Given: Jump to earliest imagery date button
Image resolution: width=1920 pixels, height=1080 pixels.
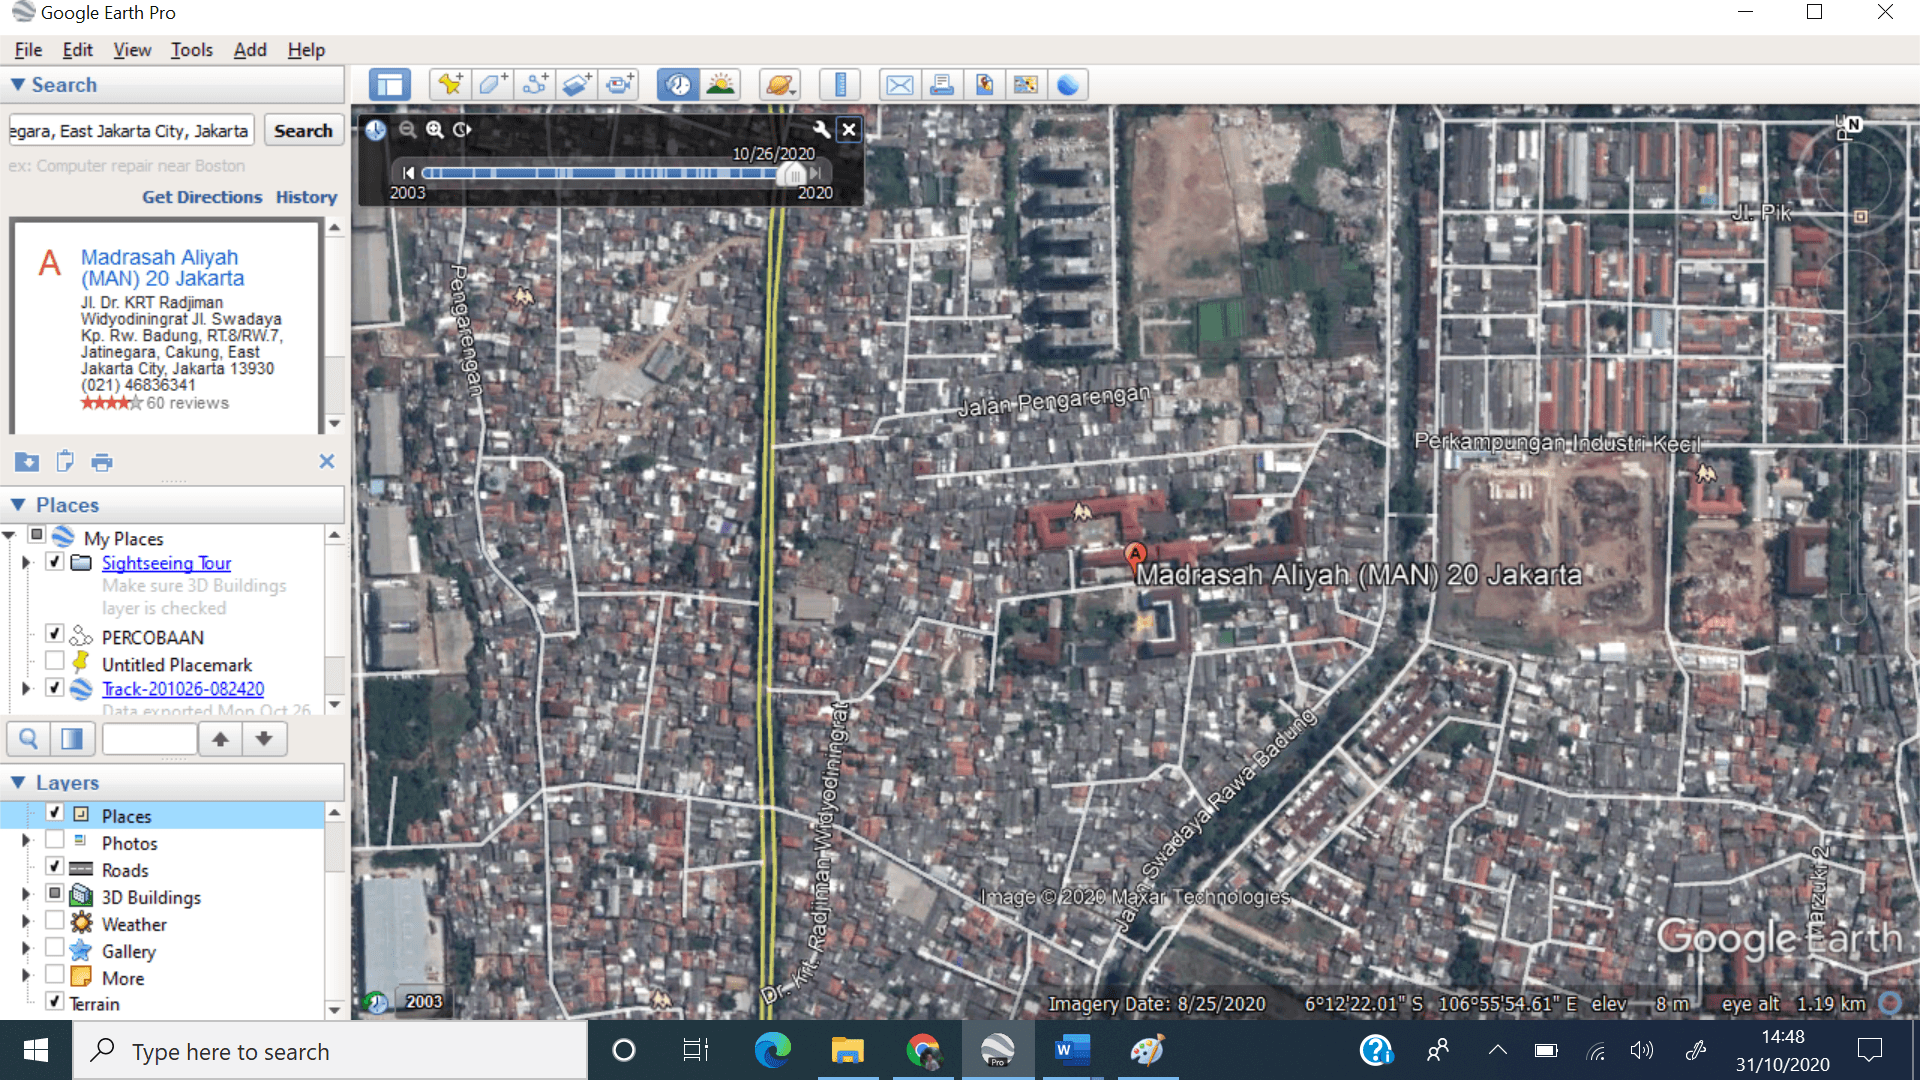Looking at the screenshot, I should (407, 173).
